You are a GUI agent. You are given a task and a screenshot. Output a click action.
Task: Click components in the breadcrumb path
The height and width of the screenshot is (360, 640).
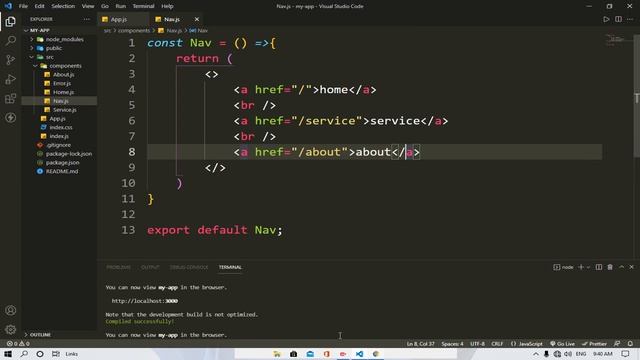coord(134,31)
